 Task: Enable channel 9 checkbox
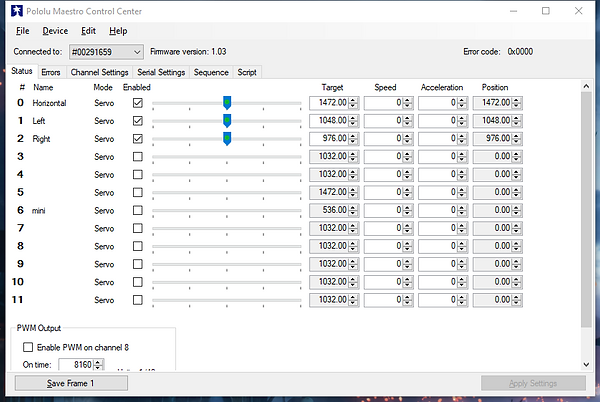pos(138,264)
